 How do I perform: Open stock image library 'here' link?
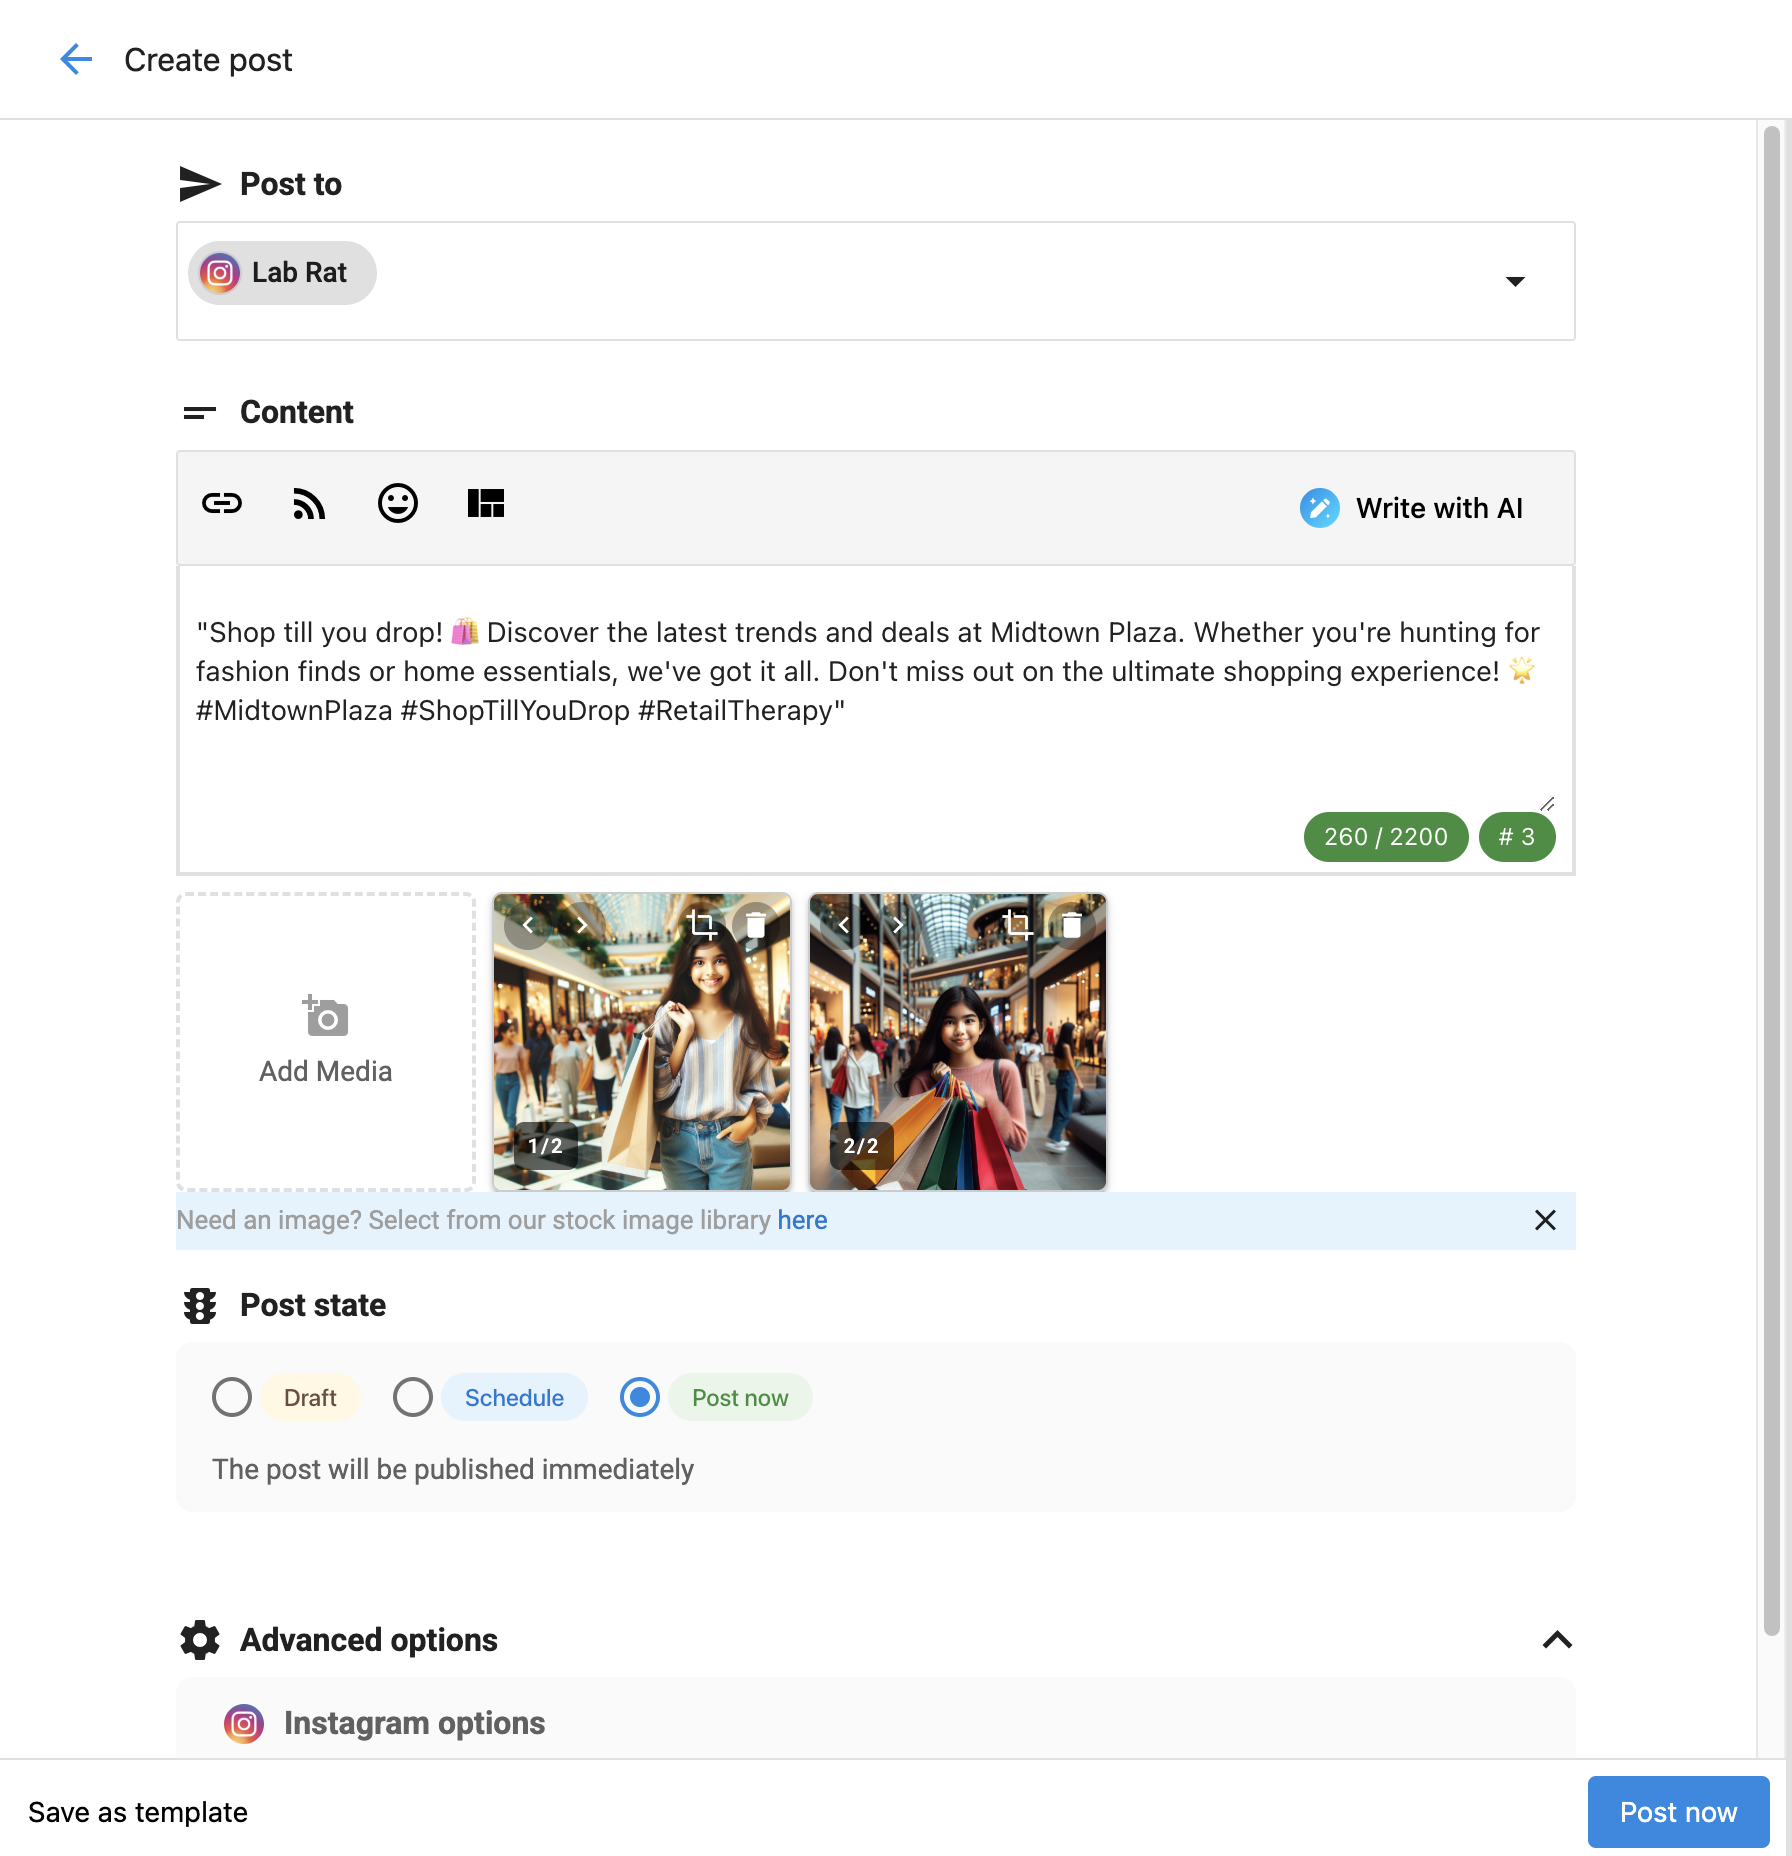tap(802, 1220)
